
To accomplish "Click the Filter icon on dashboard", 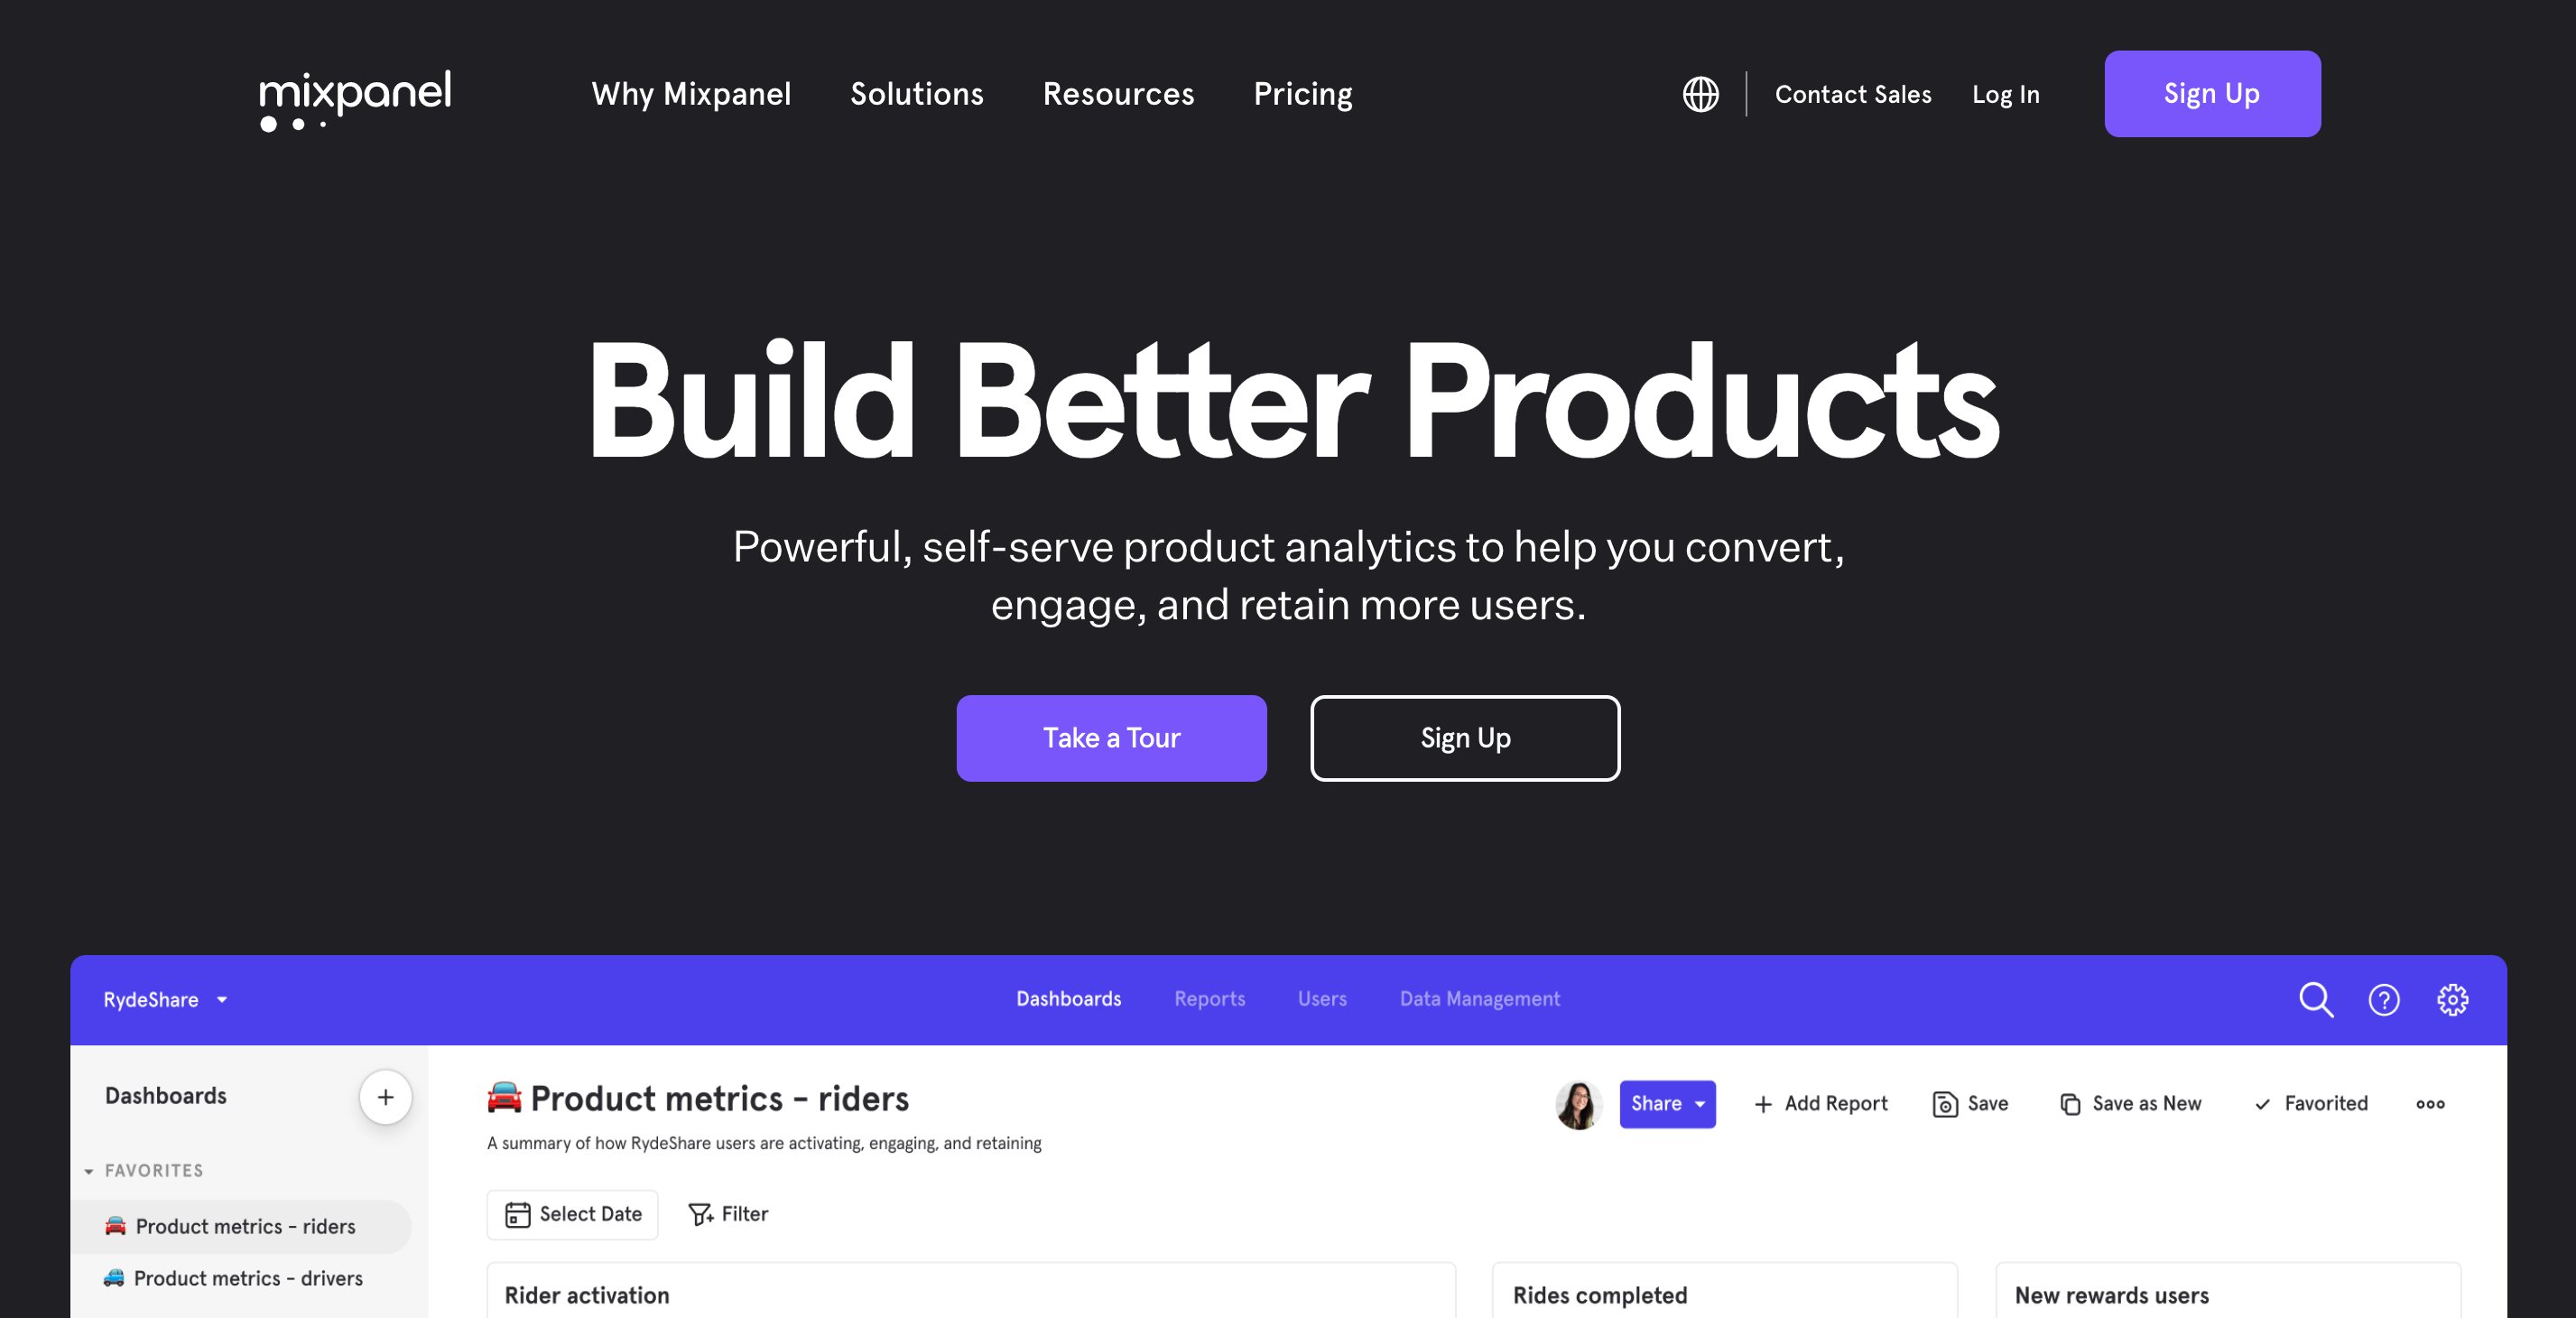I will (x=700, y=1214).
